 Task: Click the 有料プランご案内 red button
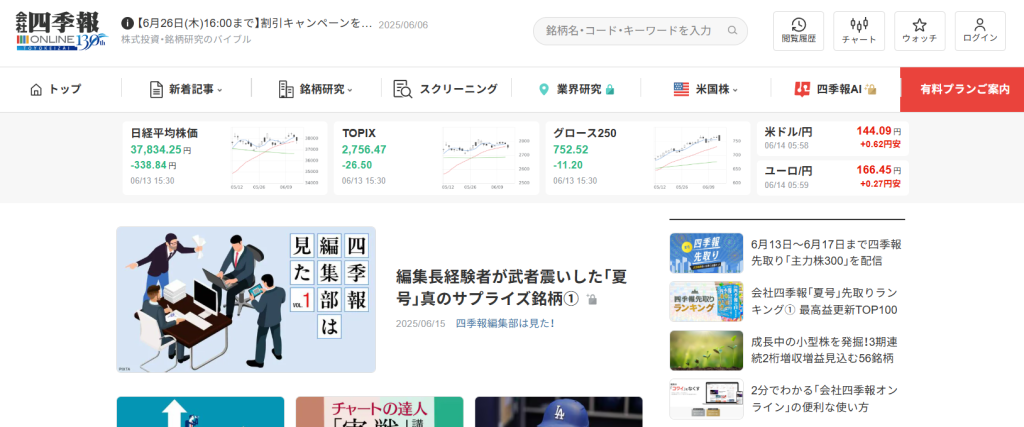pyautogui.click(x=962, y=89)
